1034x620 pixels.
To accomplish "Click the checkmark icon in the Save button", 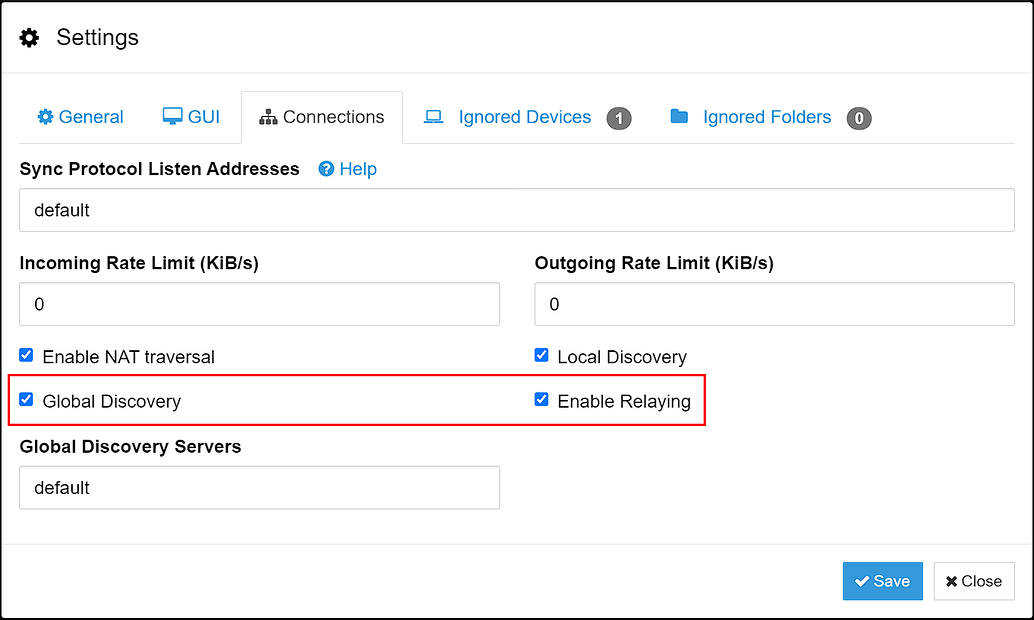I will (x=862, y=581).
